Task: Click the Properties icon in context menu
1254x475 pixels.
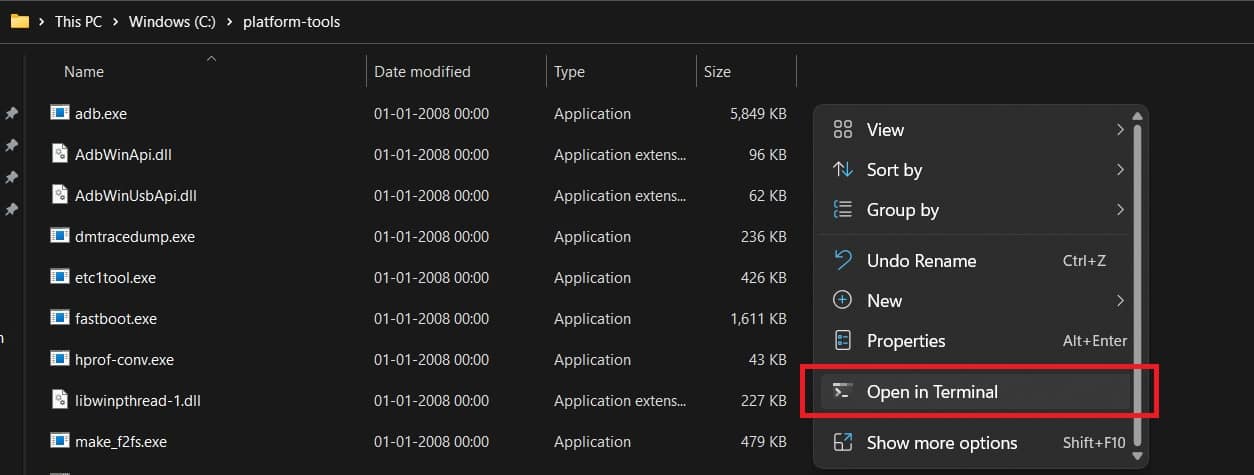Action: coord(842,341)
